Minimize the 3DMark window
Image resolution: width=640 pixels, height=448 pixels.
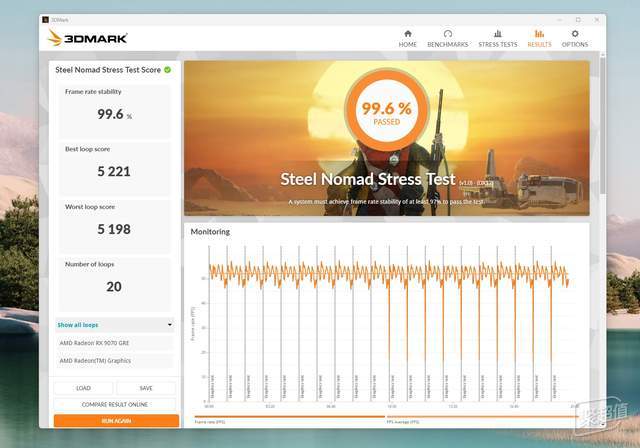(x=560, y=20)
